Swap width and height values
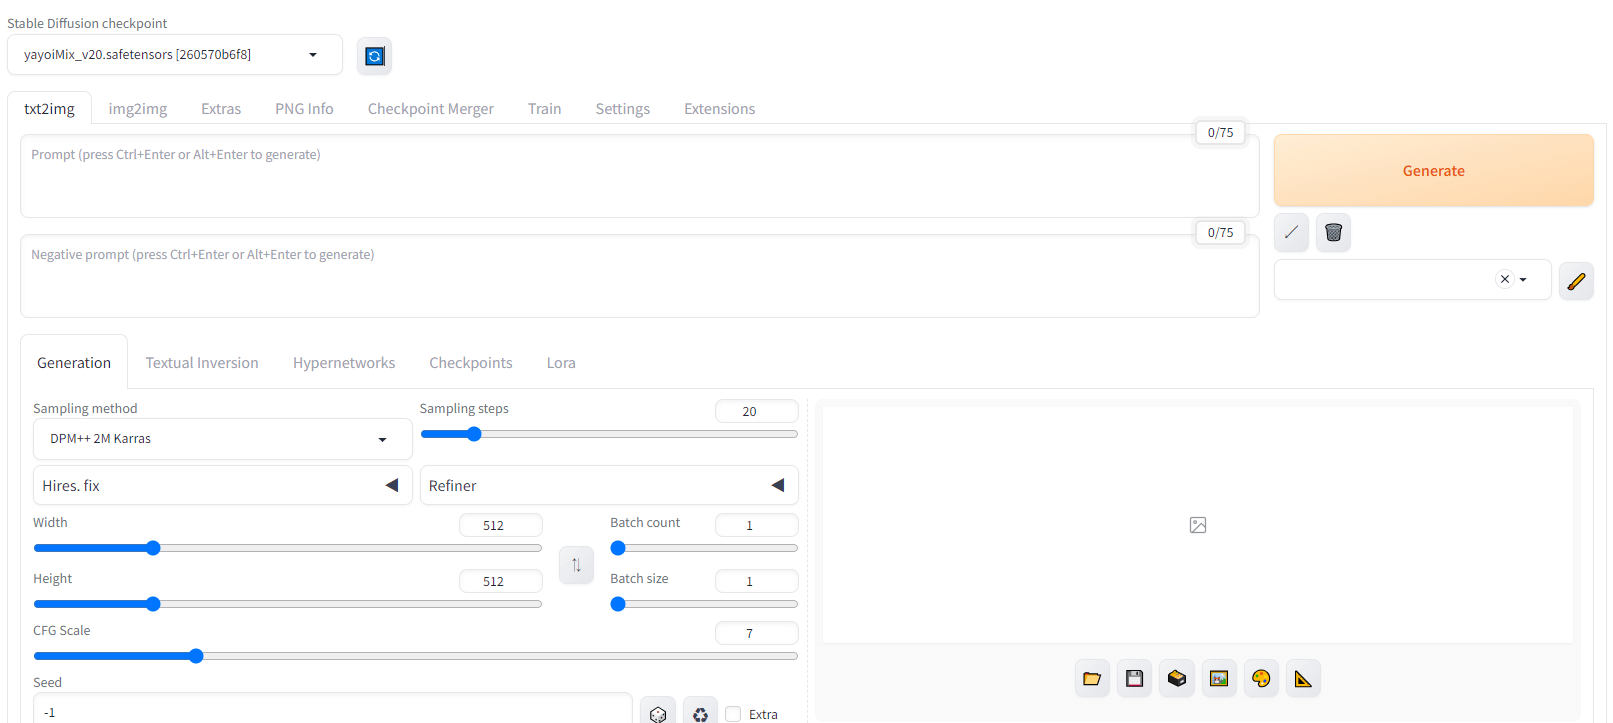The image size is (1613, 723). tap(576, 565)
